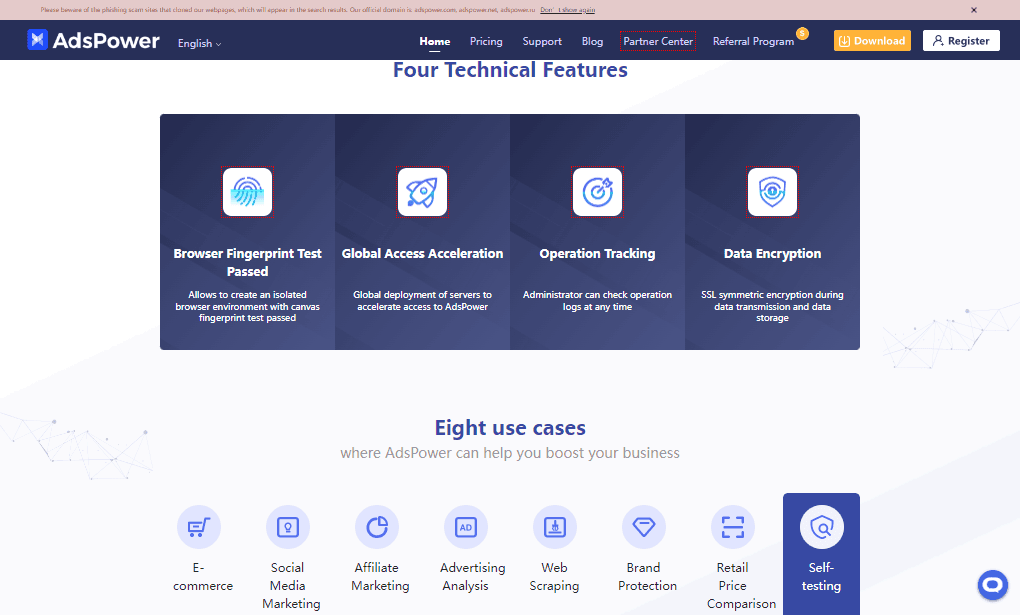Select the E-commerce cart icon
1020x615 pixels.
199,527
